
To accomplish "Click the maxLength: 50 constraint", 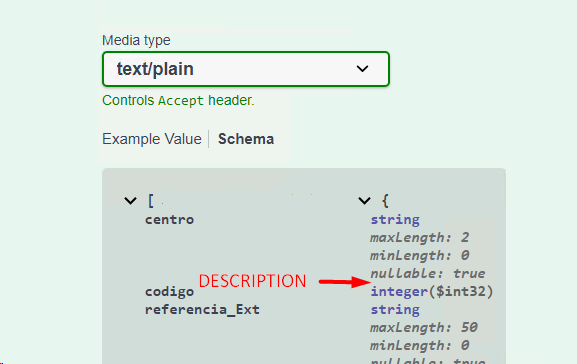I will [424, 328].
